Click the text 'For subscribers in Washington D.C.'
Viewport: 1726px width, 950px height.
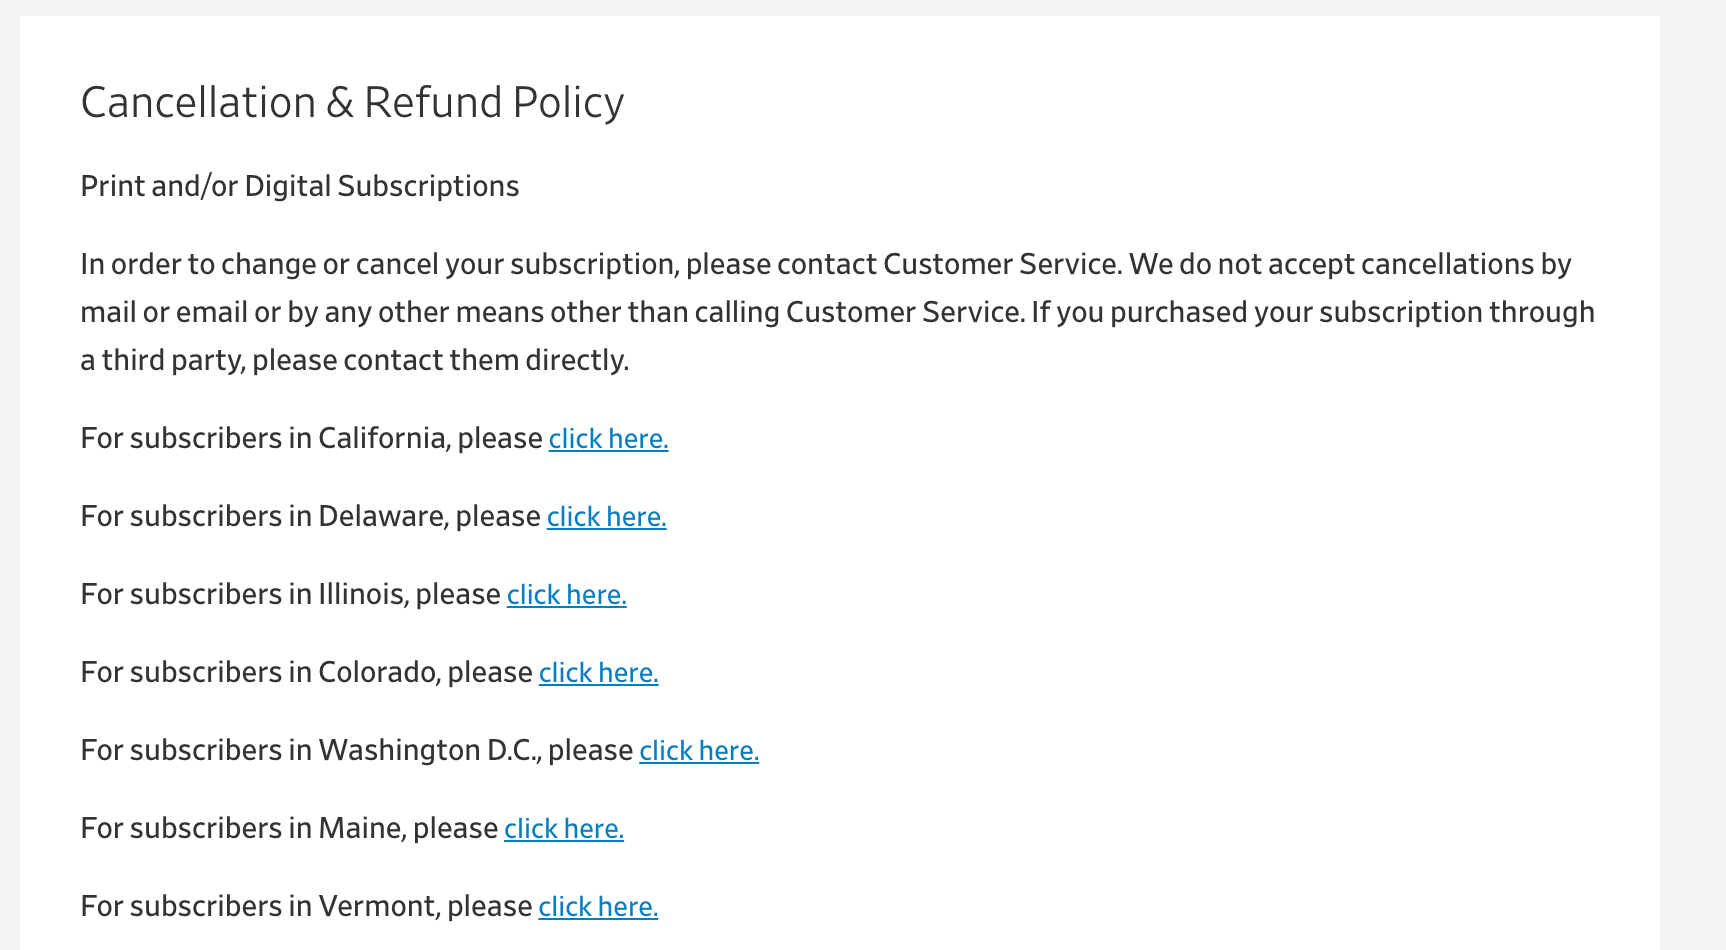[311, 751]
